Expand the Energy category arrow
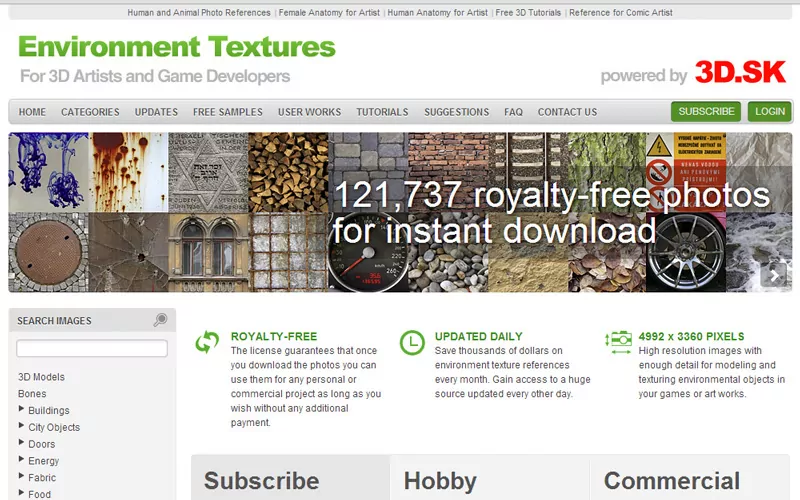 (x=22, y=461)
